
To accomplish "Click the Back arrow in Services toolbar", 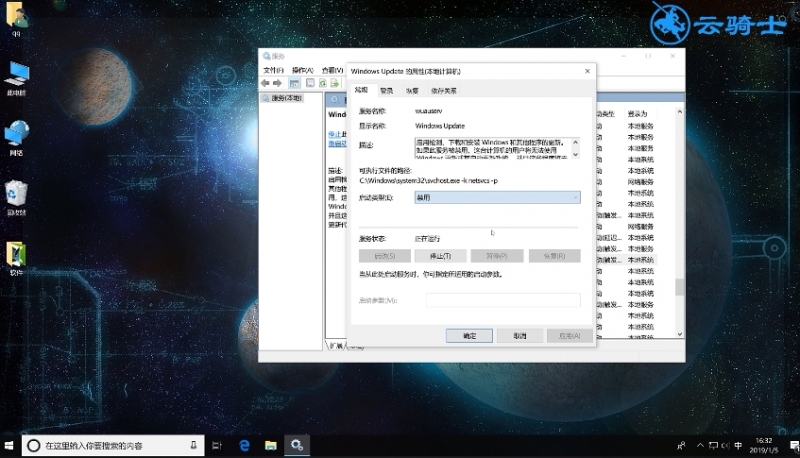I will 265,83.
